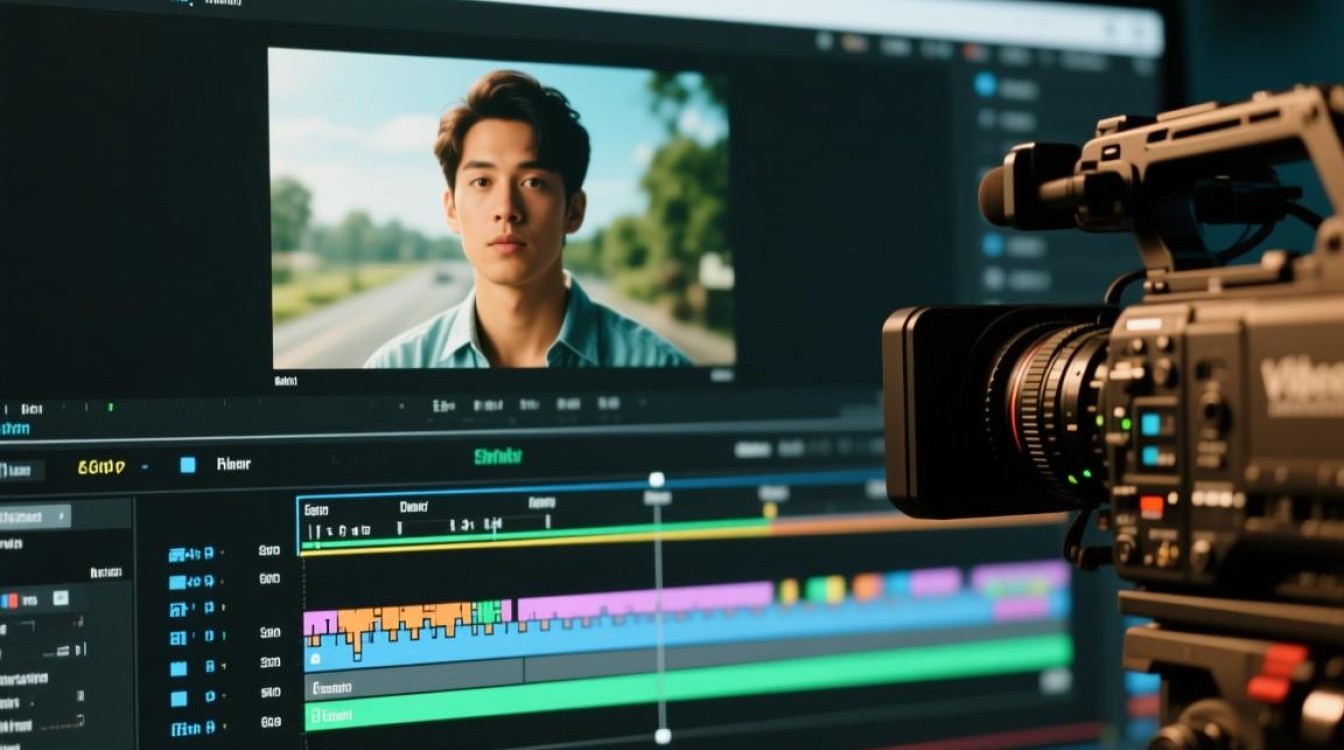Click the teal label under the preview panel
Screen dimensions: 1344x750
(13, 428)
